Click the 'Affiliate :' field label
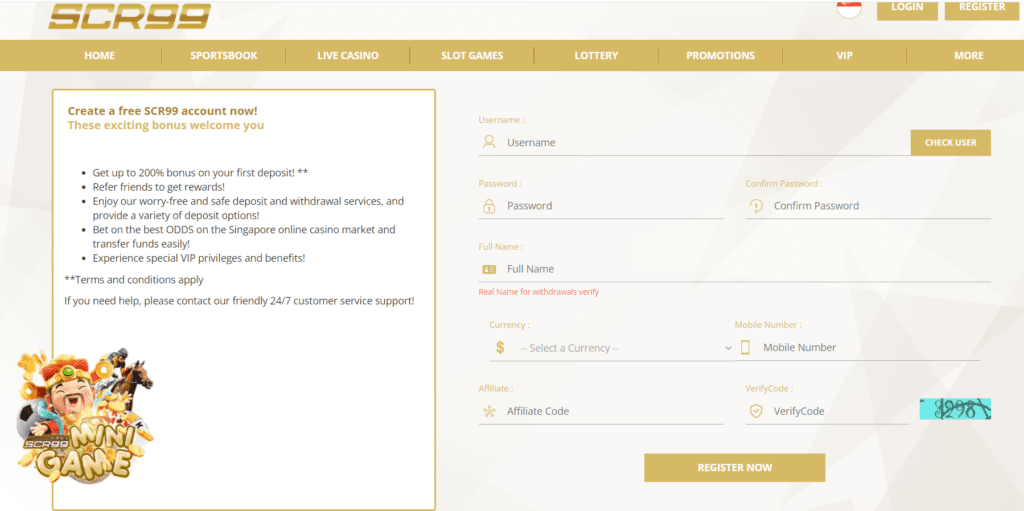Screen dimensions: 1024x511 pyautogui.click(x=496, y=388)
